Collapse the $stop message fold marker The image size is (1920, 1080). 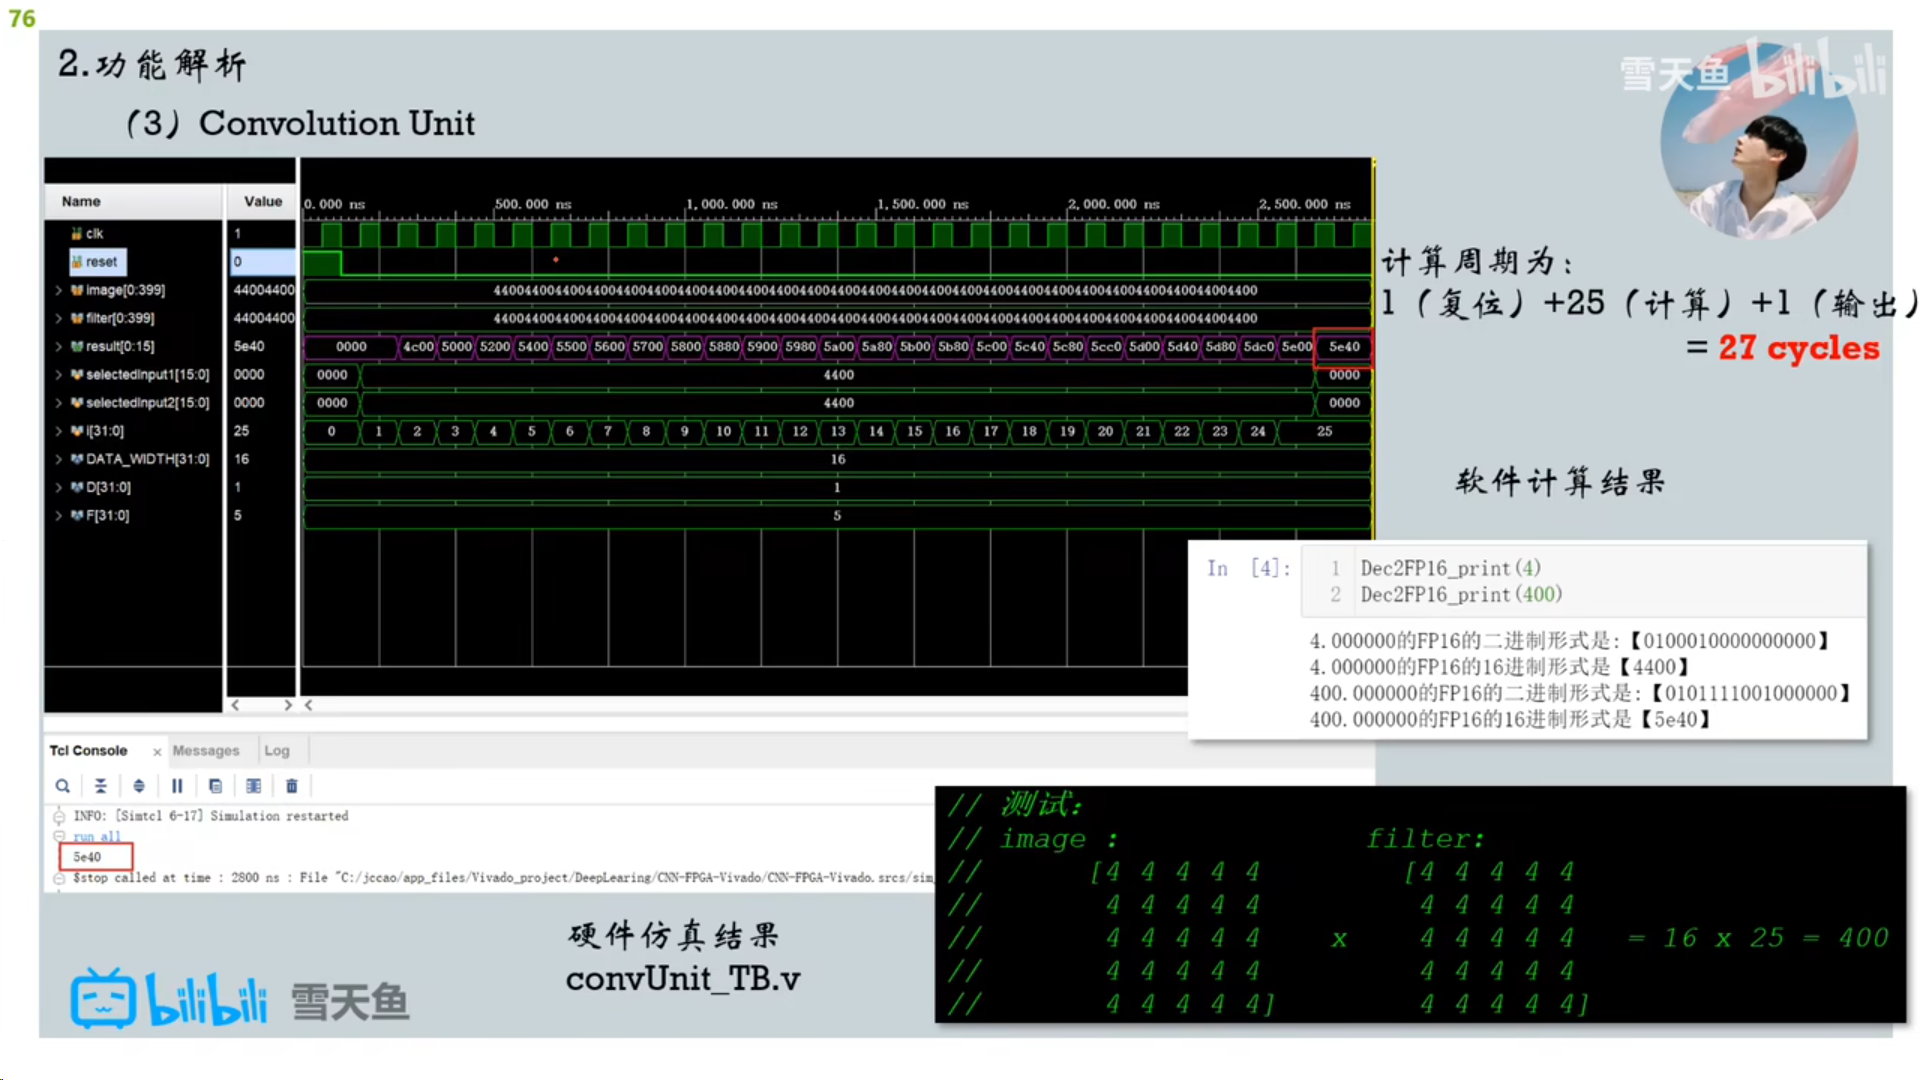pyautogui.click(x=59, y=878)
